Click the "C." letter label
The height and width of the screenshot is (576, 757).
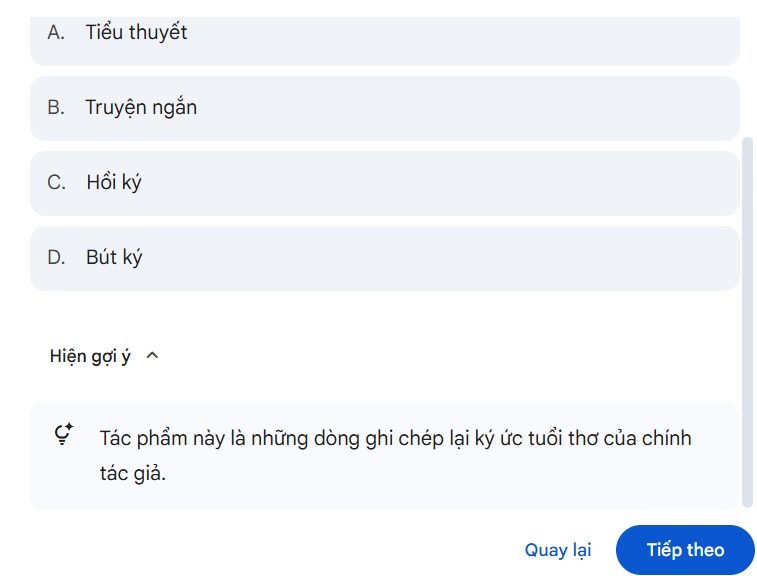(x=56, y=182)
